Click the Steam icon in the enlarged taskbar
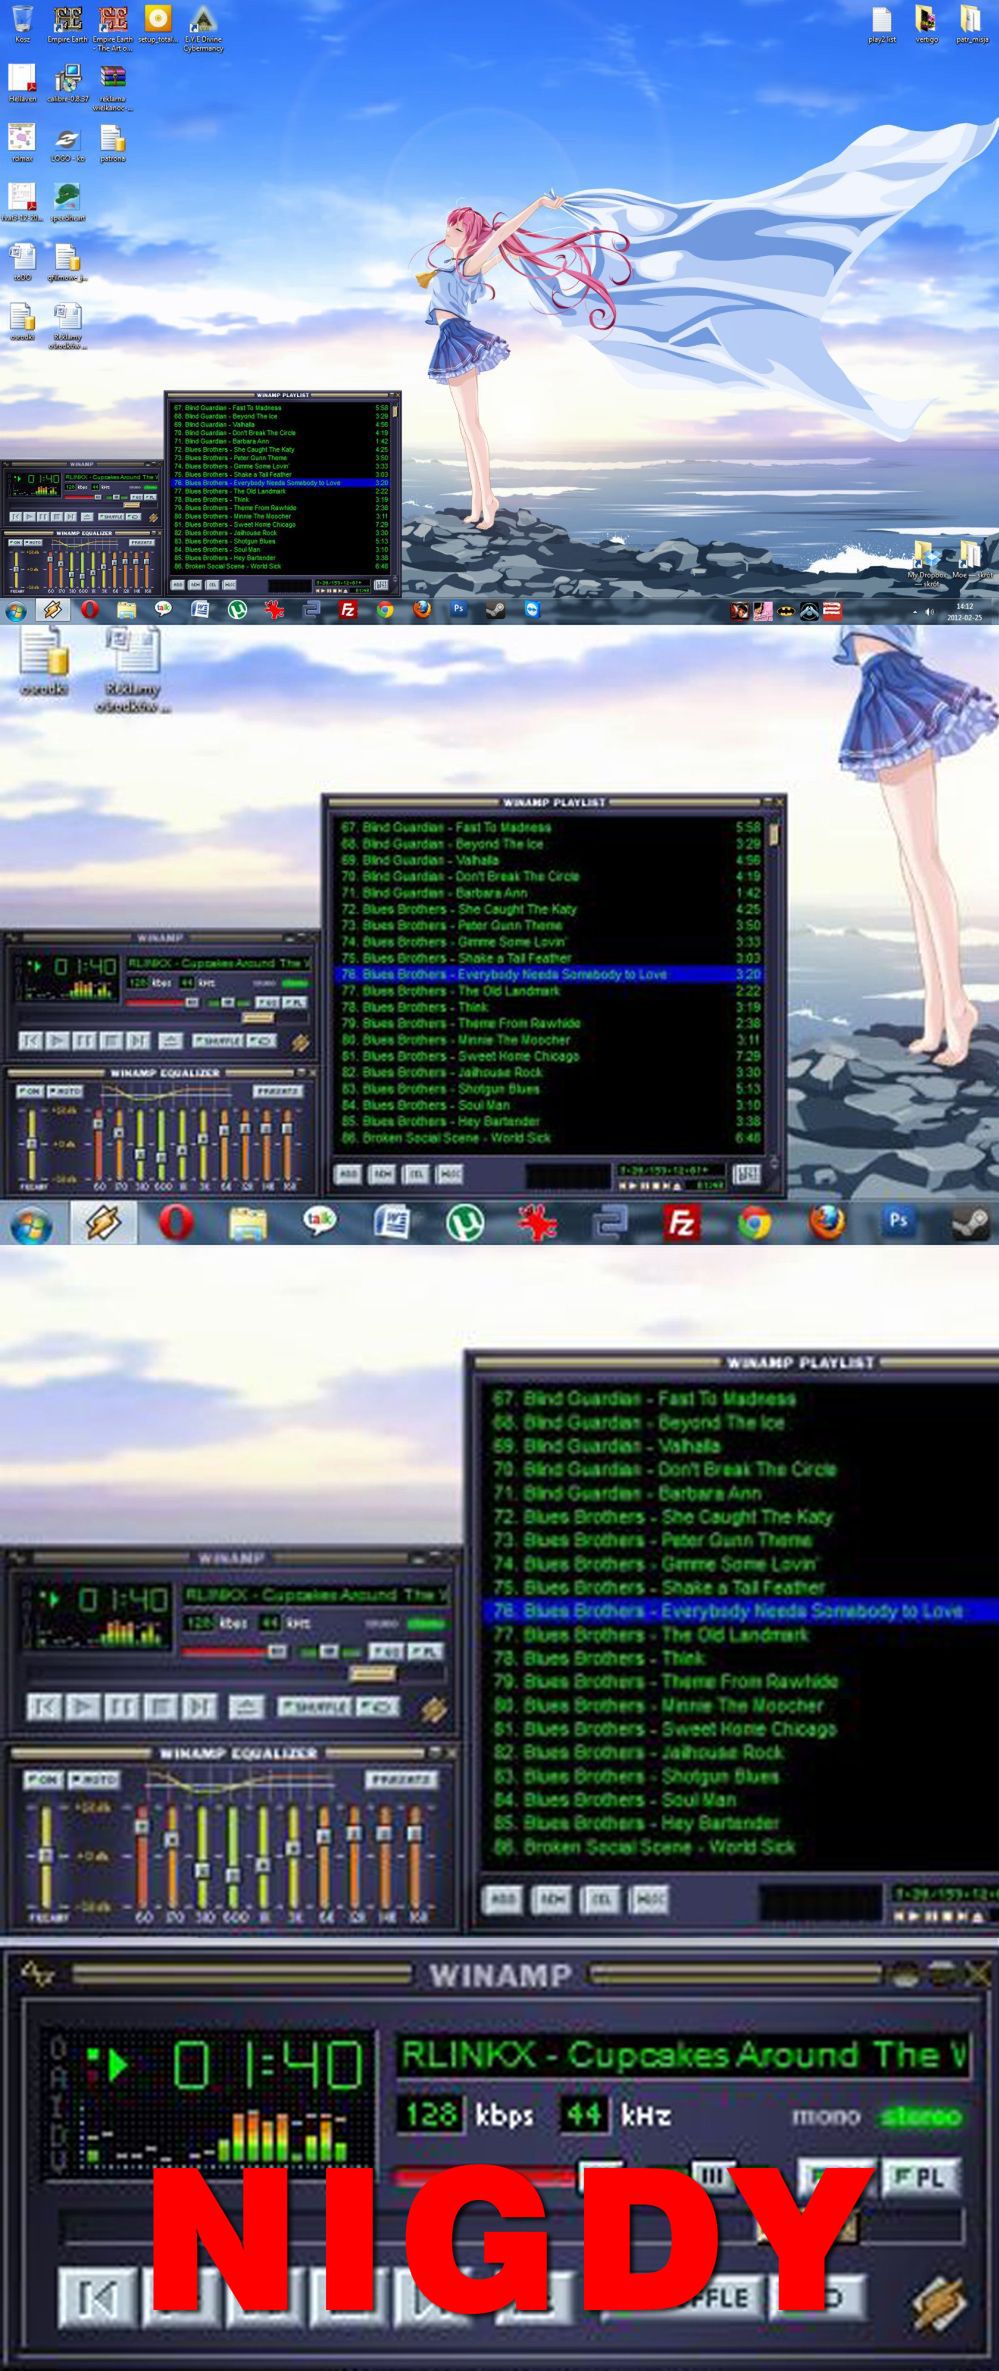Screen dimensions: 999x2371 coord(971,1223)
